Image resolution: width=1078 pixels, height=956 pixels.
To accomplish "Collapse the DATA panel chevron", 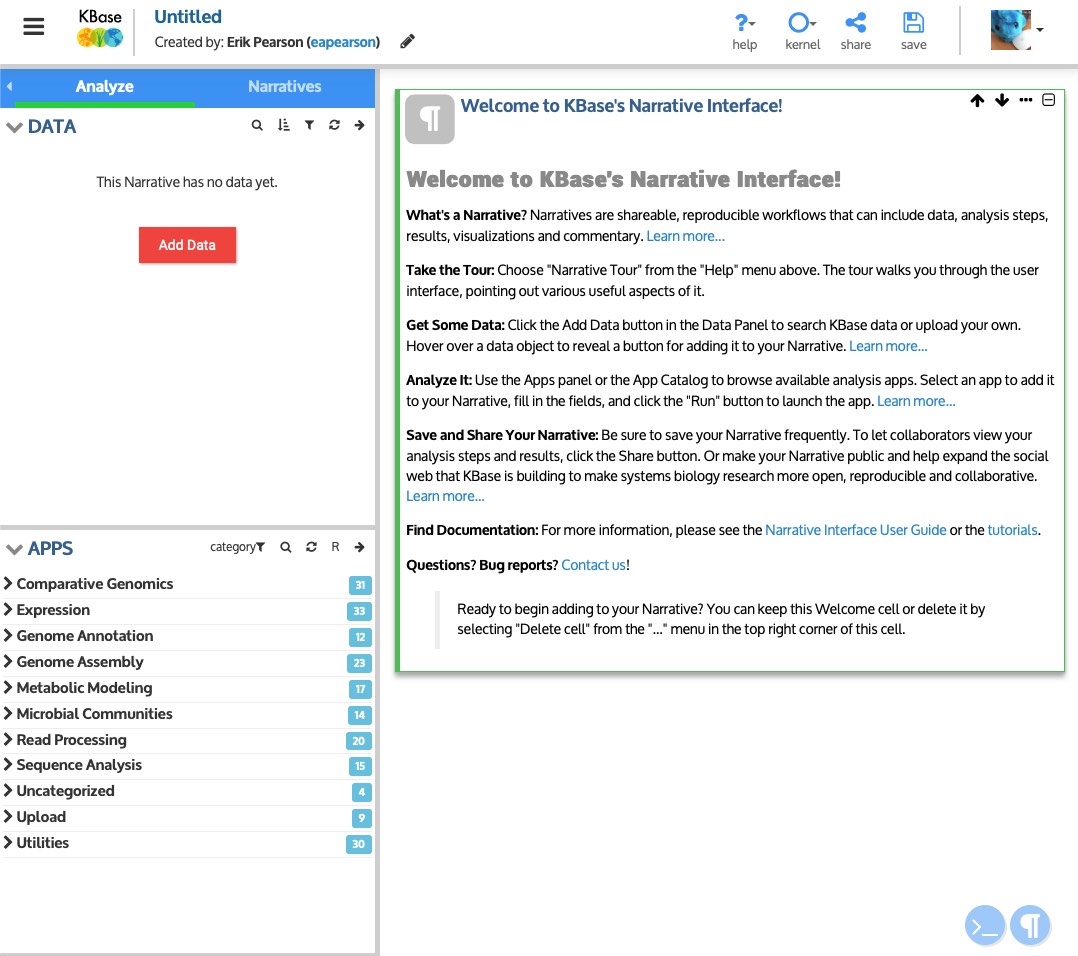I will (14, 127).
